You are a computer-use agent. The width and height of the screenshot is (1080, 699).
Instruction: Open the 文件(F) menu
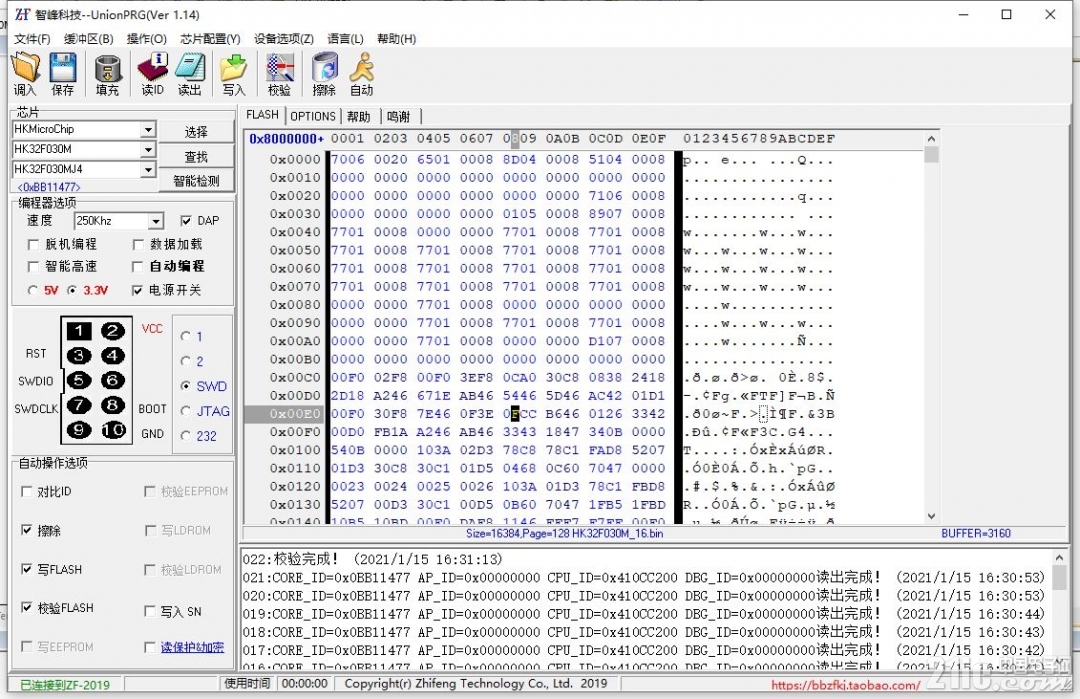click(x=32, y=39)
